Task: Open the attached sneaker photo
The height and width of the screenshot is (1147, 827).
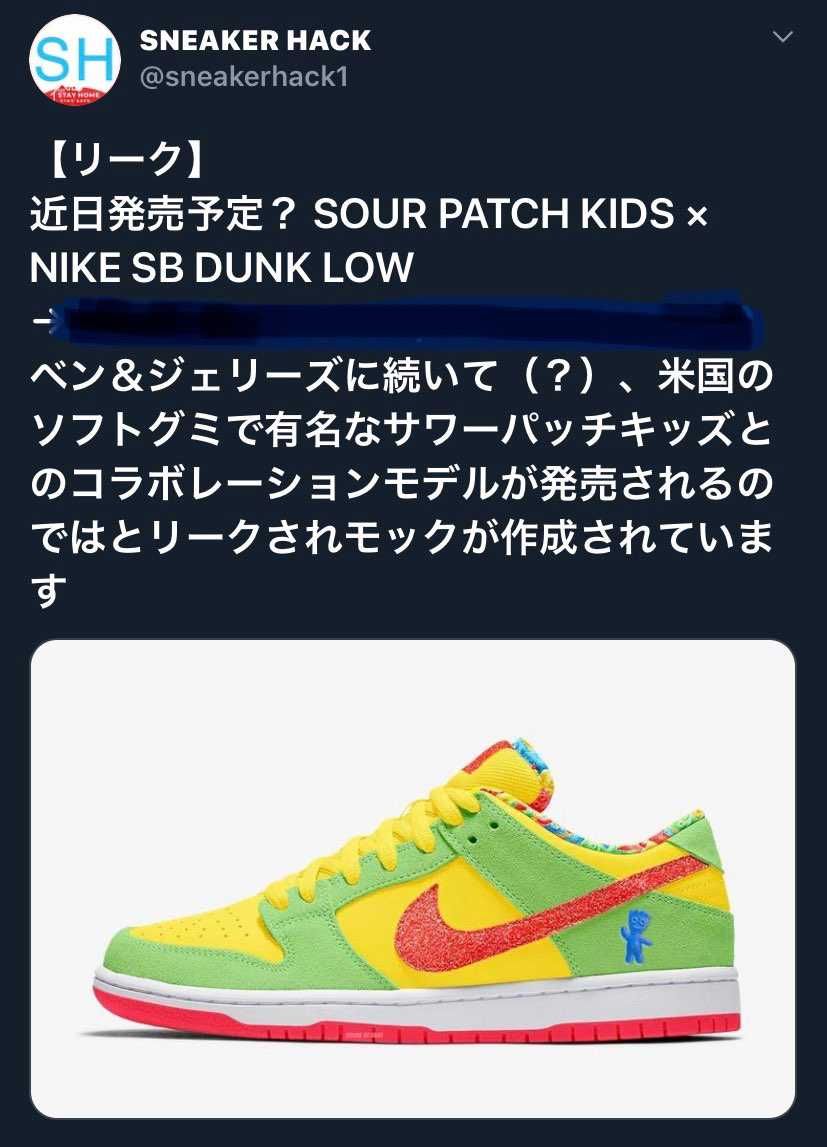Action: pos(412,878)
